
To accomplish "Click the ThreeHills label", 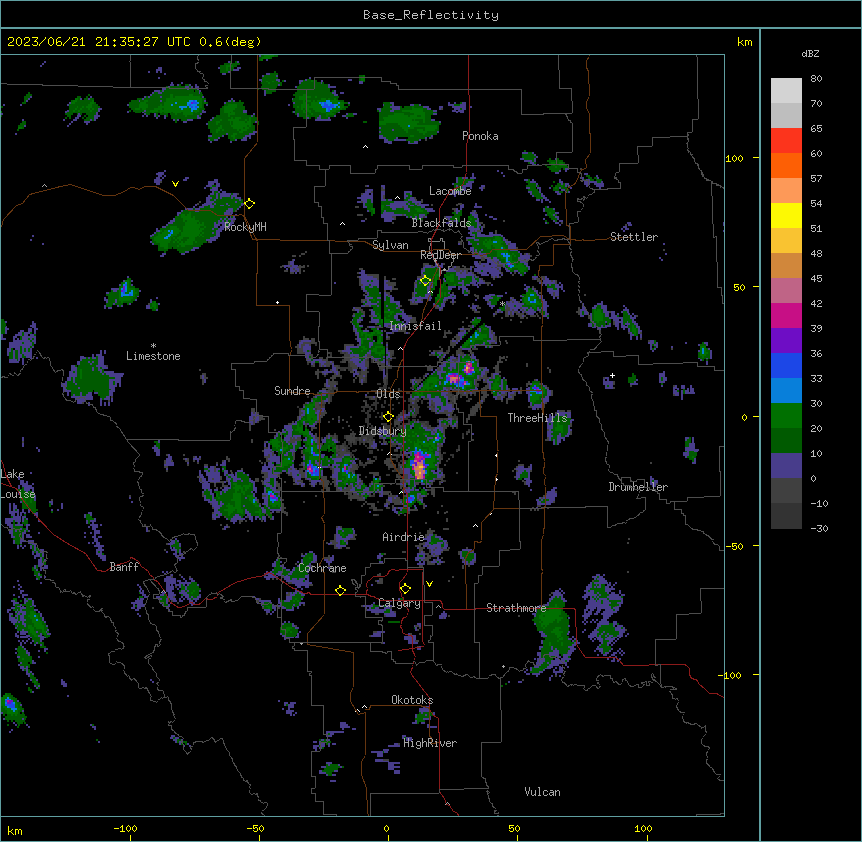I will 537,418.
